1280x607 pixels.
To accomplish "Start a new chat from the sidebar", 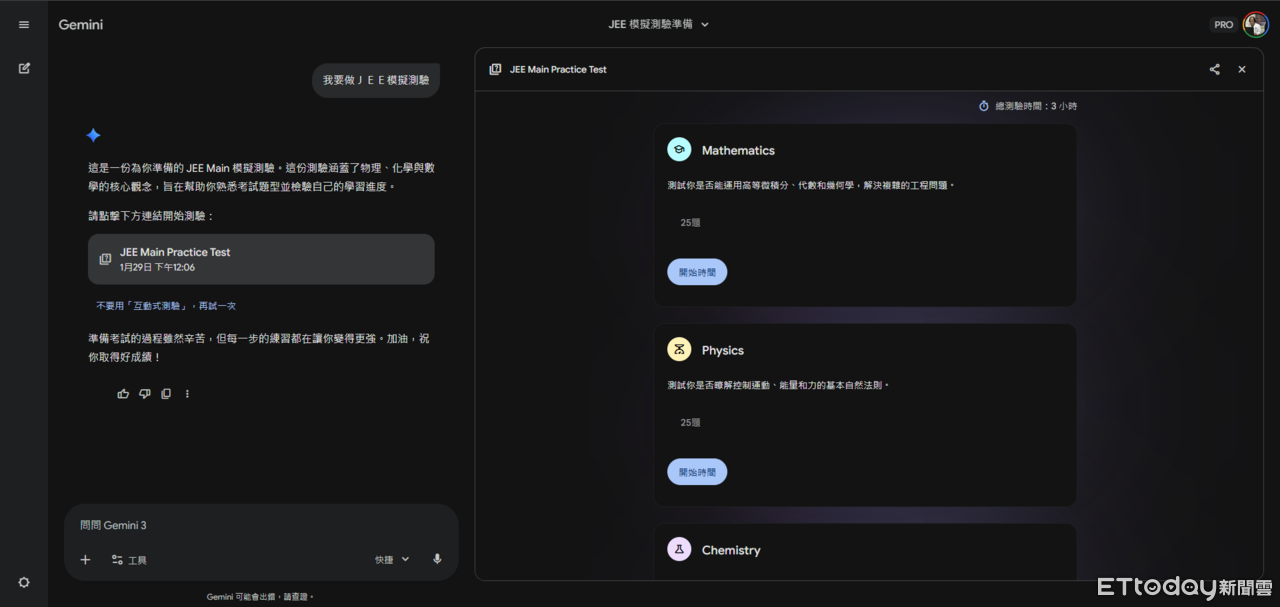I will (x=23, y=68).
